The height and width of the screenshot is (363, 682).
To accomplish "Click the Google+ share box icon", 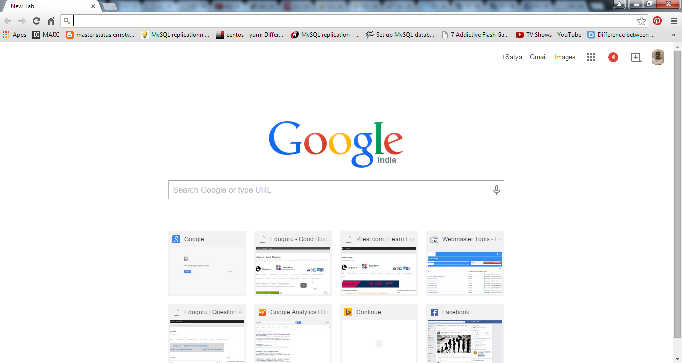I will tap(635, 57).
